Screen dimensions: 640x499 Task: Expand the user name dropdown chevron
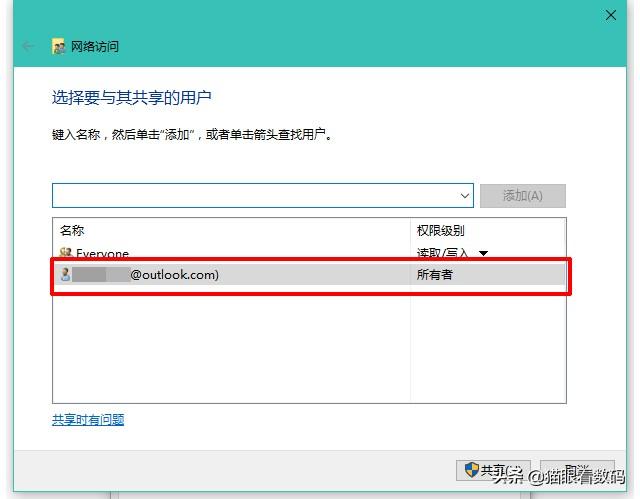[x=464, y=196]
